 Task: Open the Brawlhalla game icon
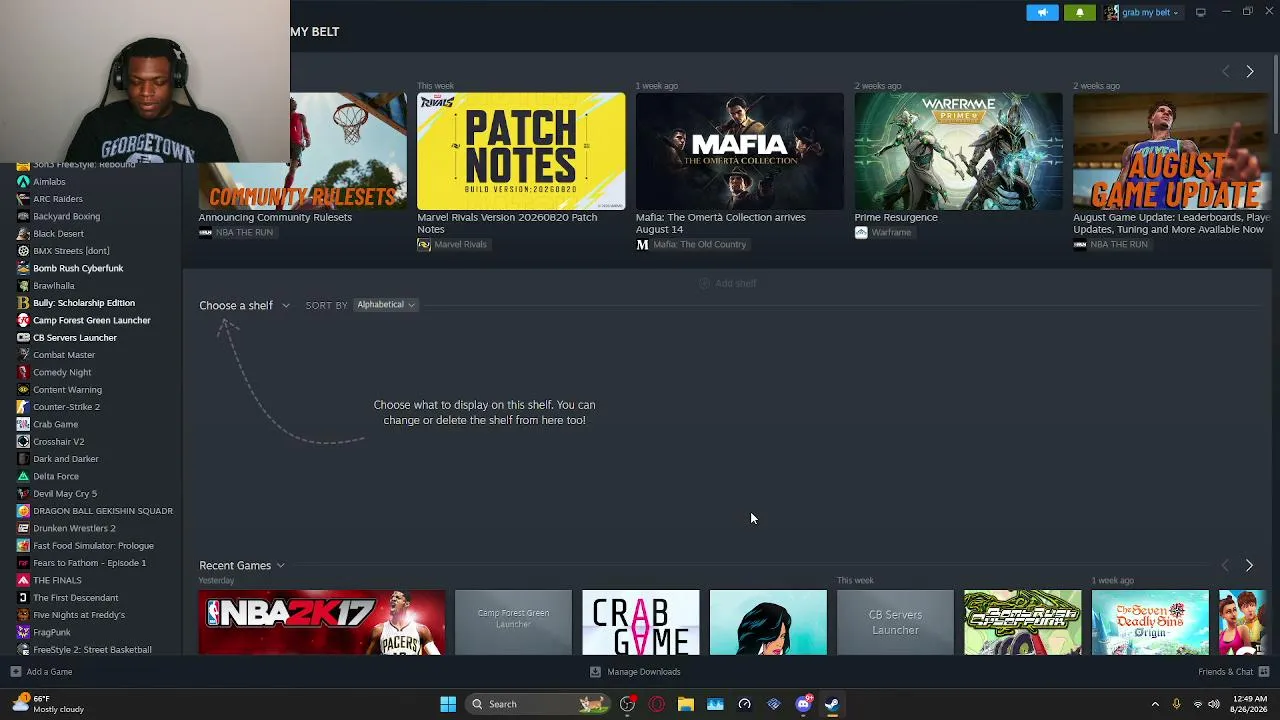(x=23, y=286)
